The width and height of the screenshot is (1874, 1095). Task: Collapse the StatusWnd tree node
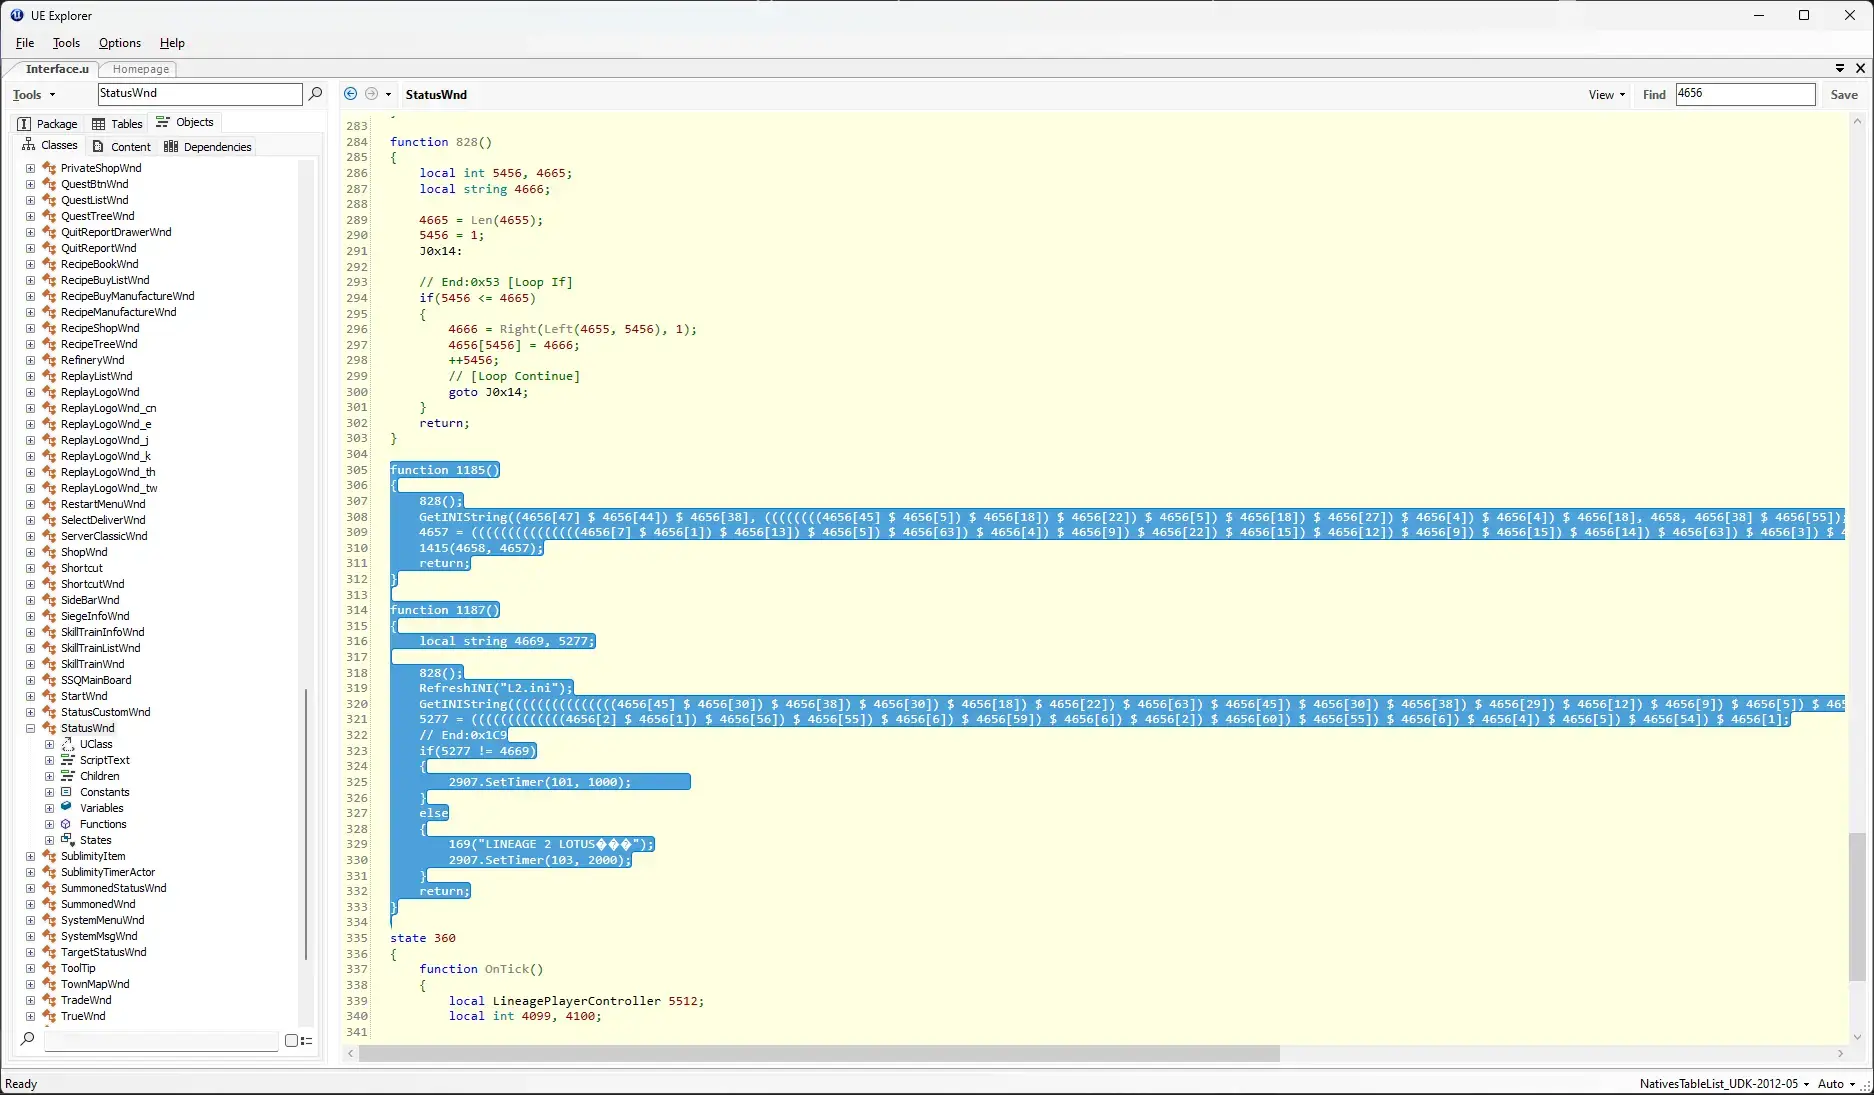(x=30, y=728)
